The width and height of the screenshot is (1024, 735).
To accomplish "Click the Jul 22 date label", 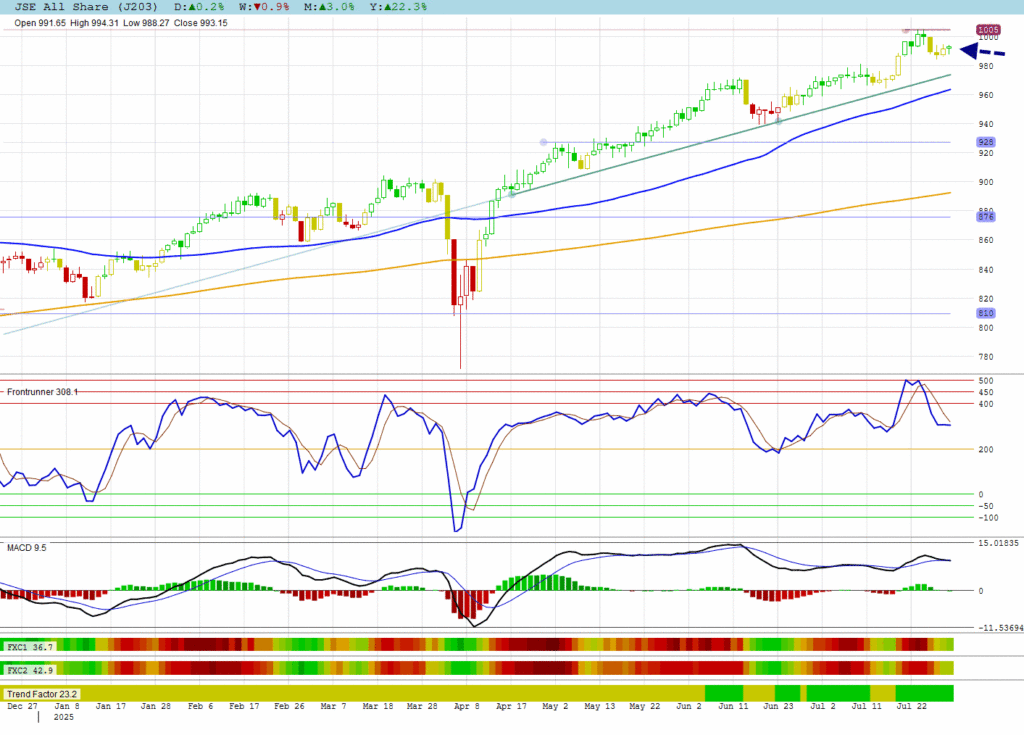I will pos(912,706).
